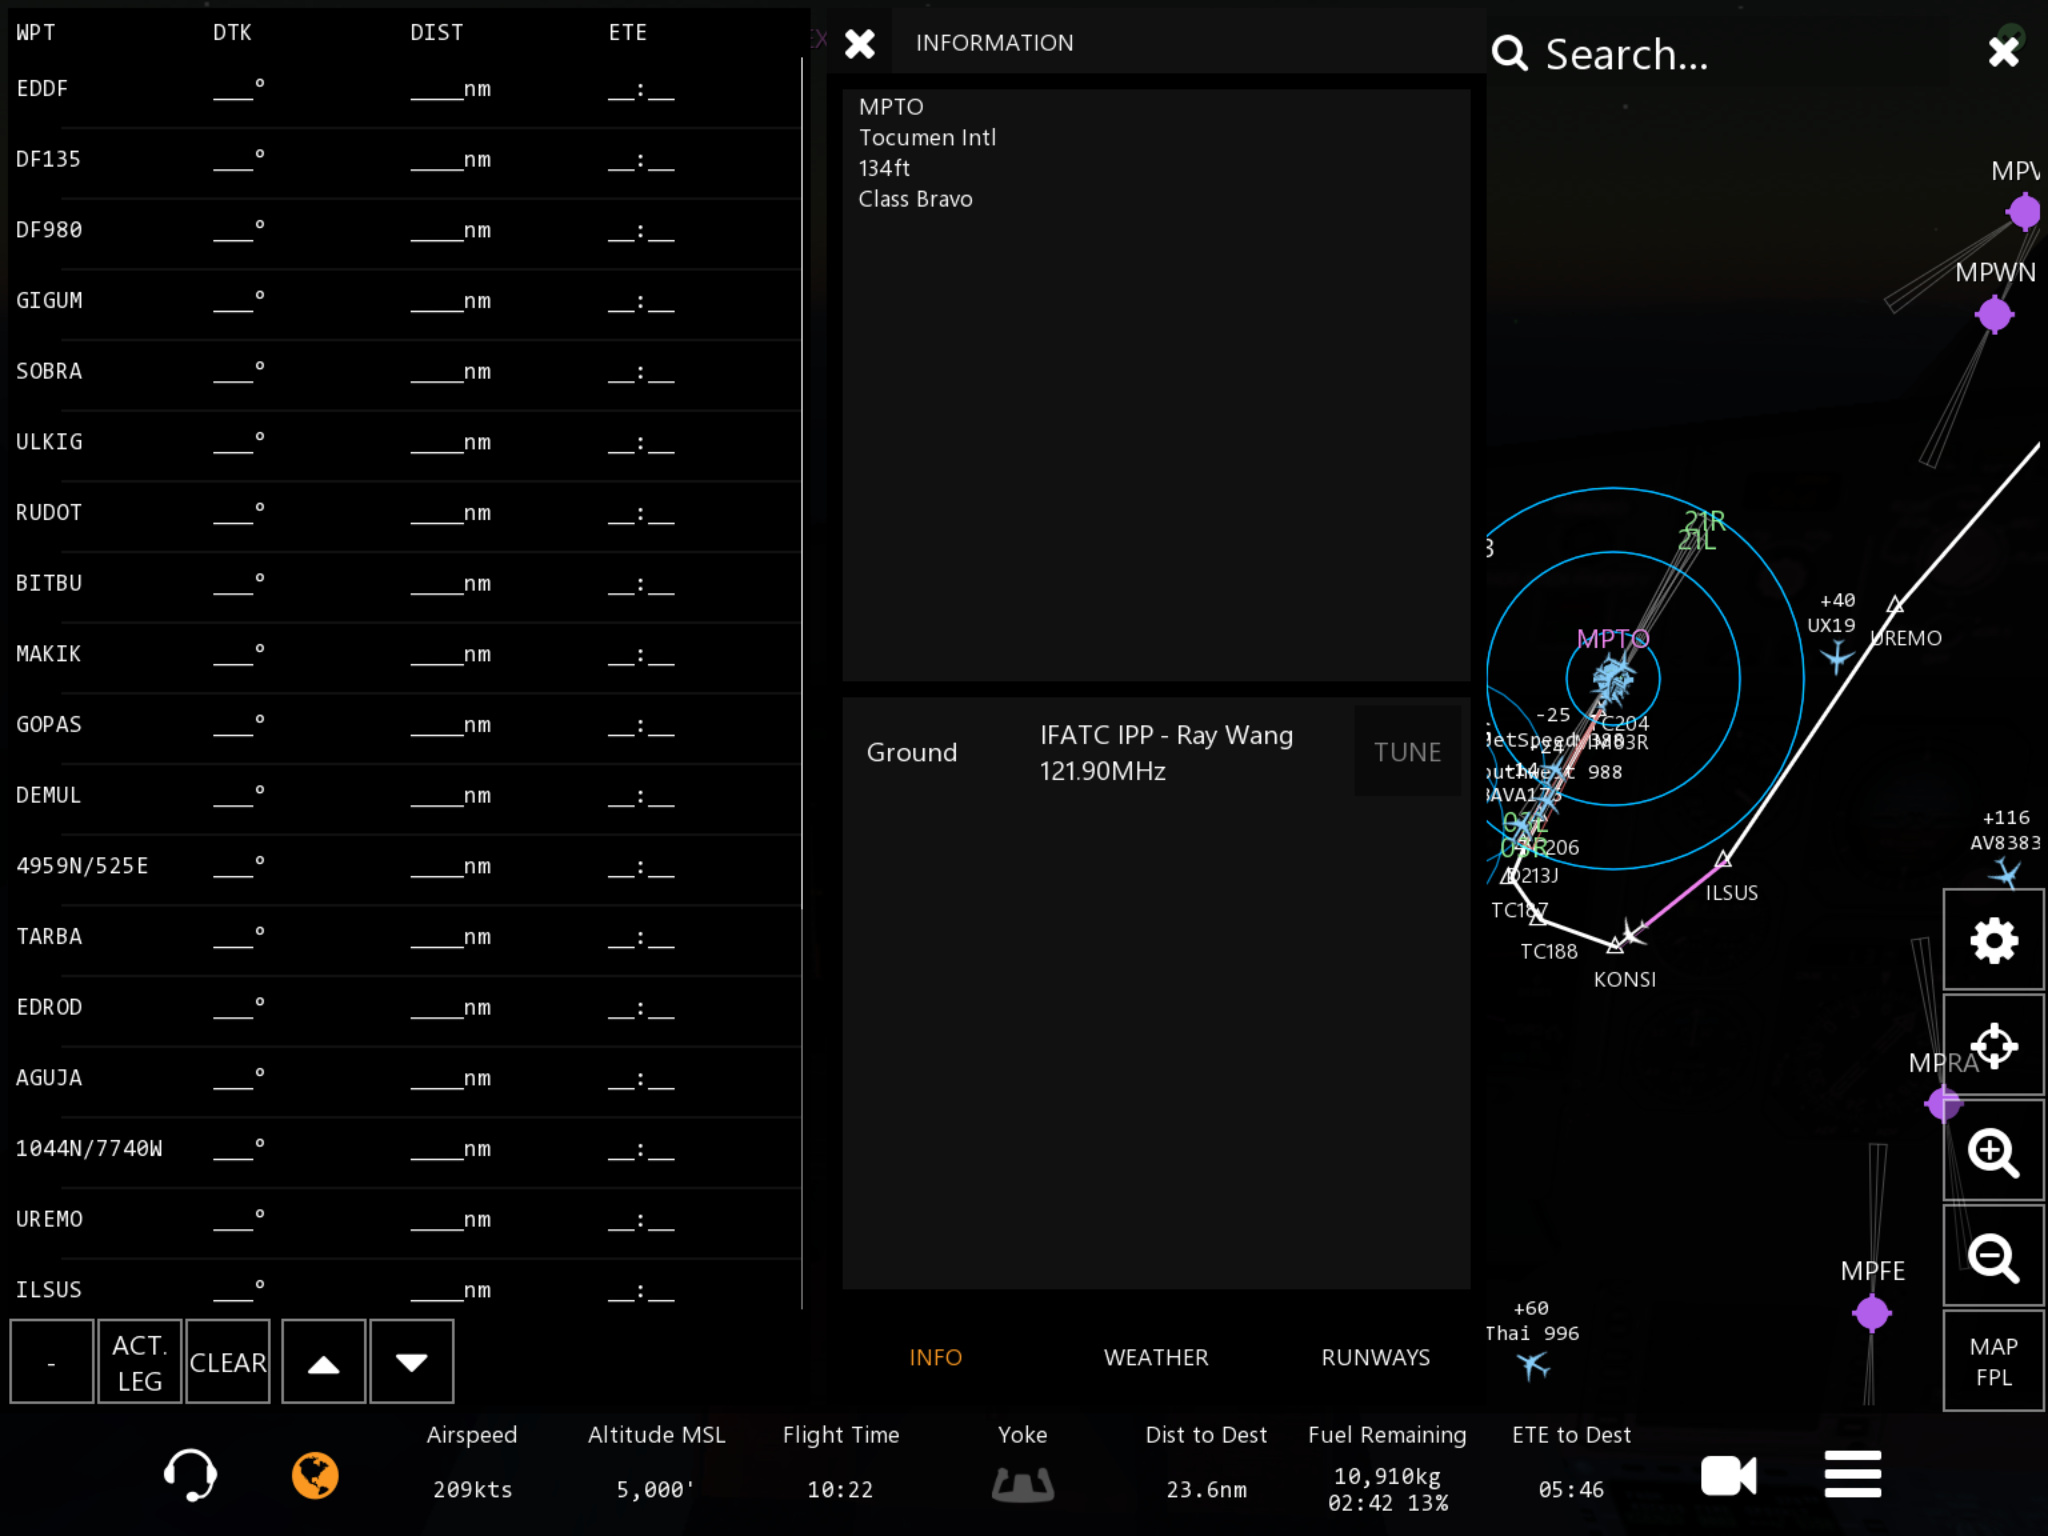Open the camera view selector
This screenshot has width=2048, height=1536.
pyautogui.click(x=1728, y=1475)
